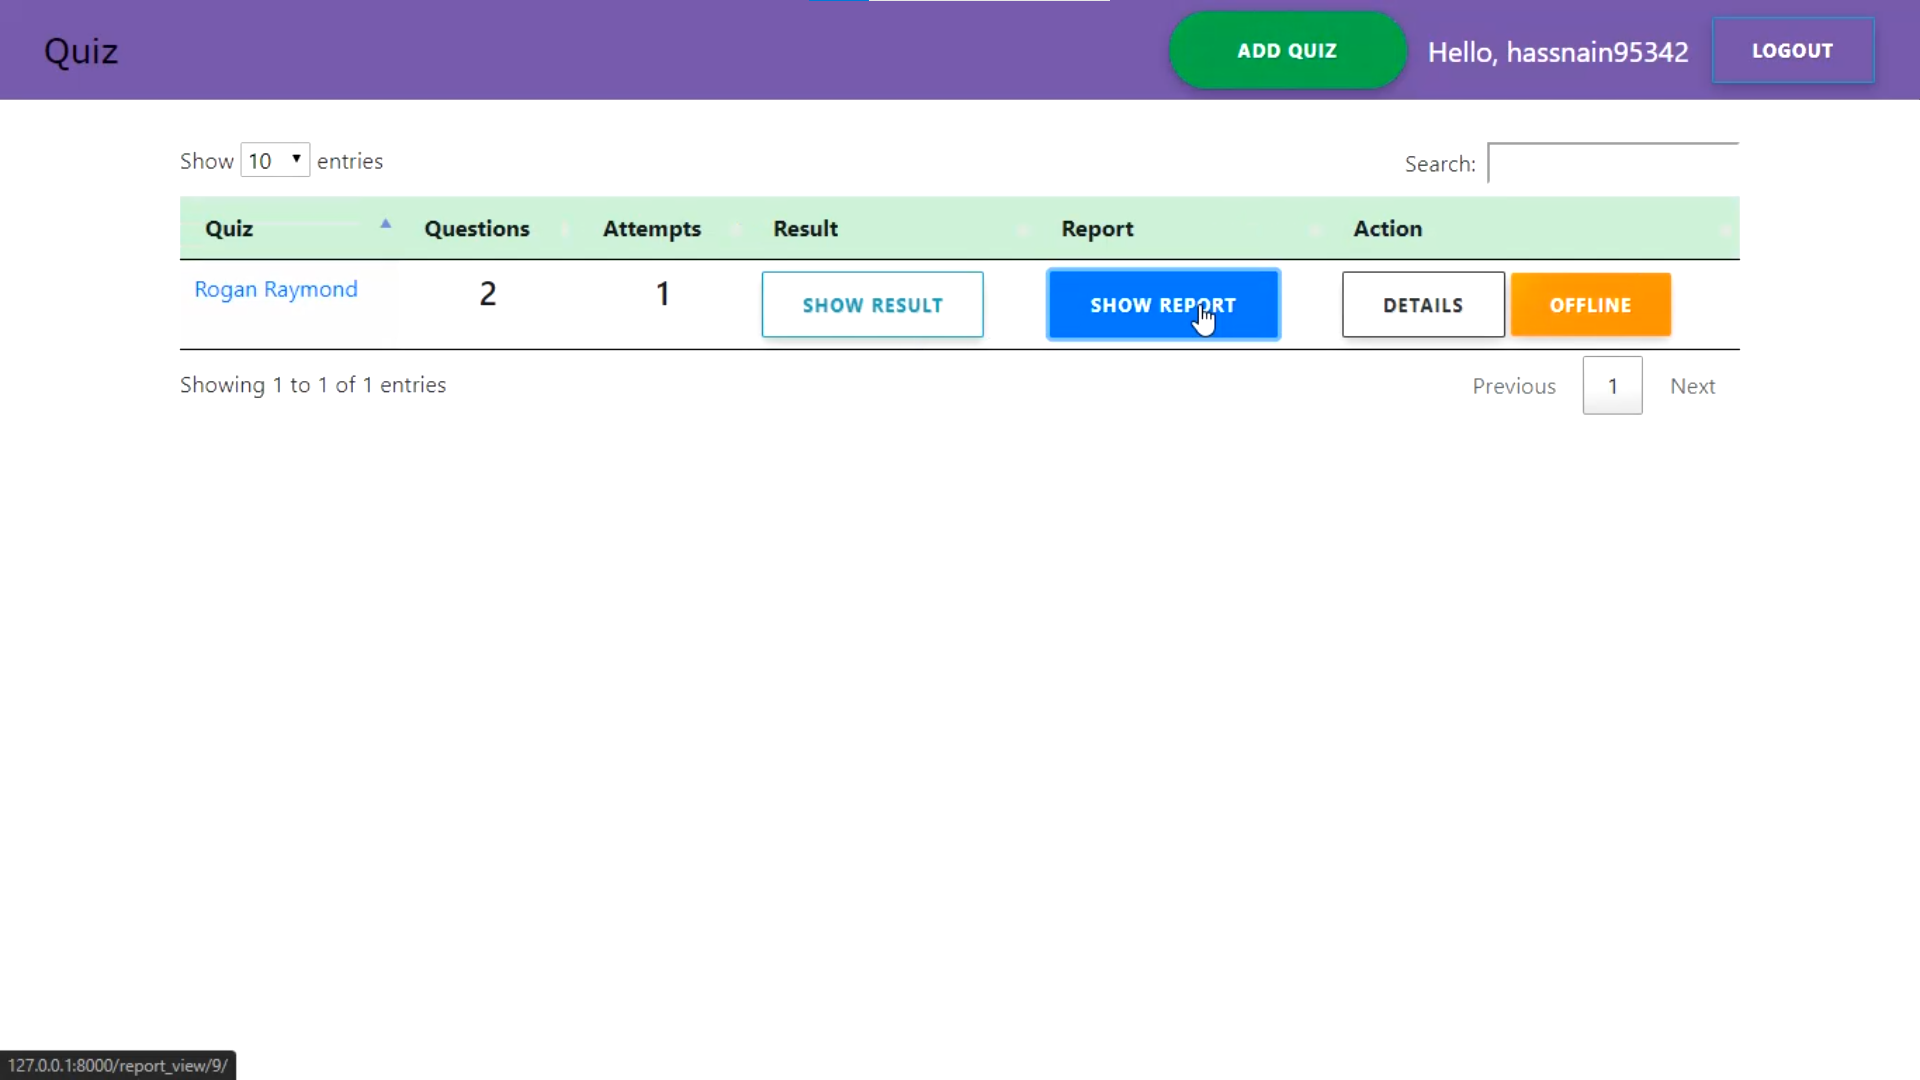
Task: Click the blue SHOW REPORT button
Action: [1163, 305]
